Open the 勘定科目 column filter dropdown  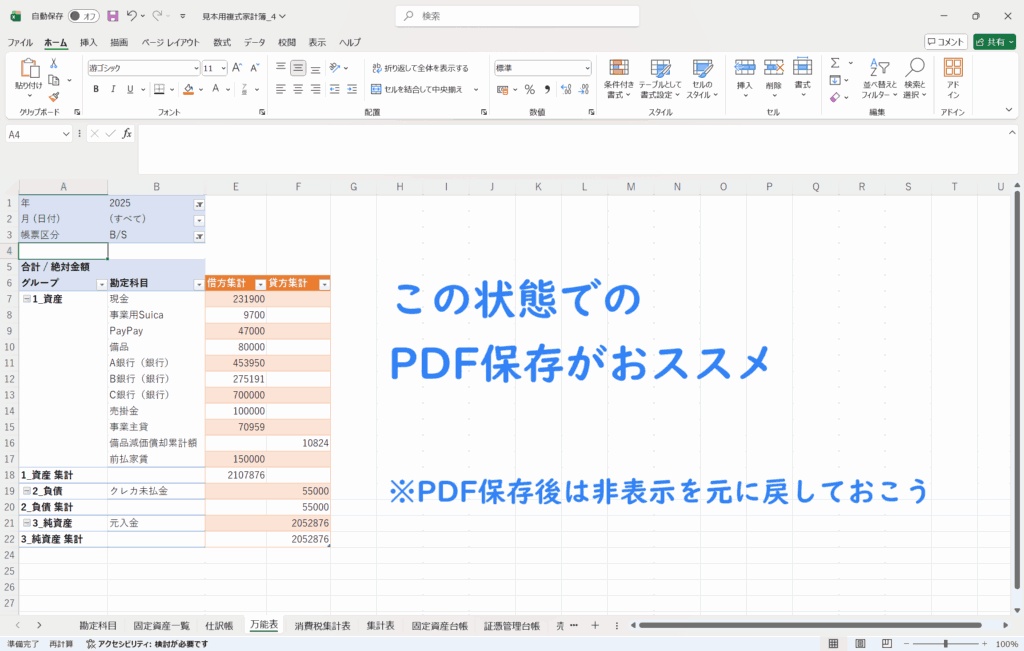198,284
